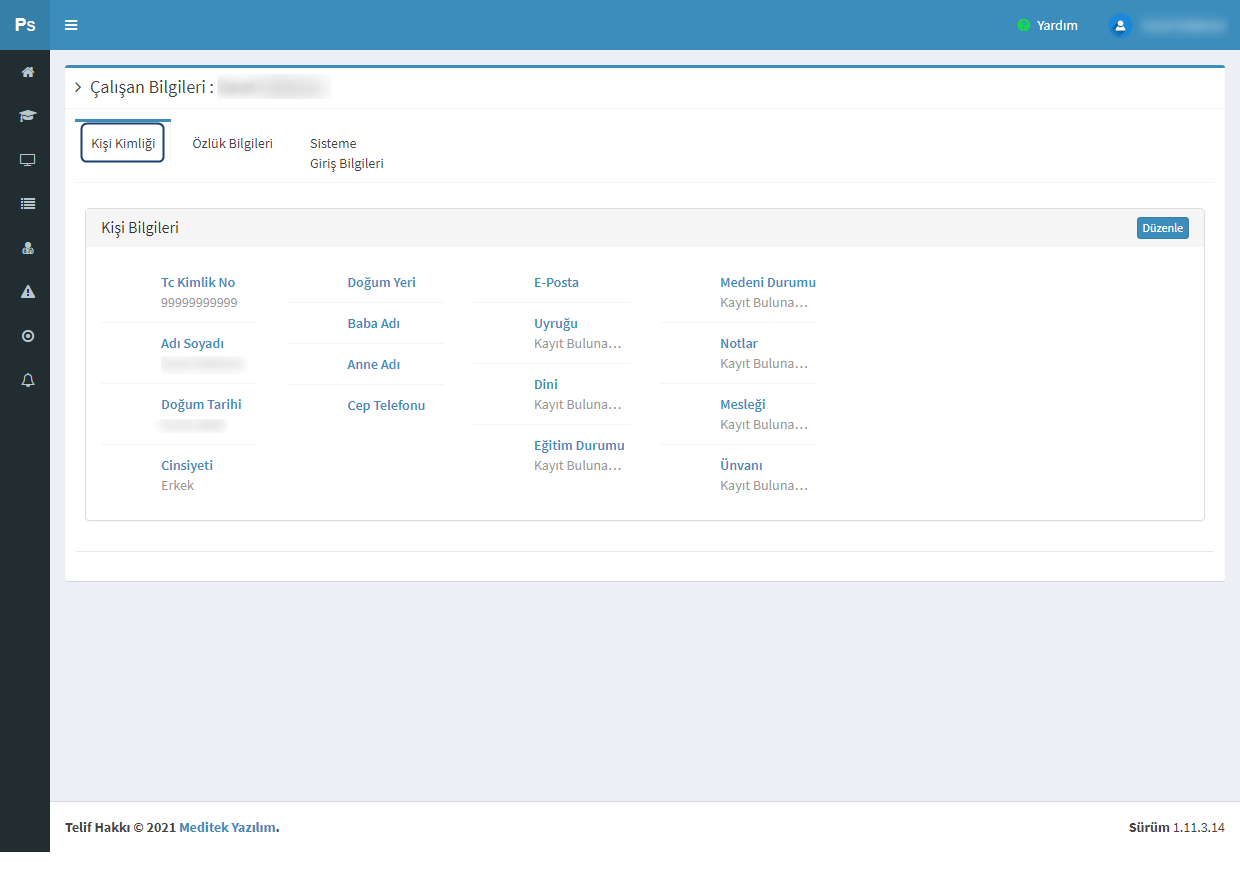The height and width of the screenshot is (883, 1240).
Task: Select the Kişi Kimliği tab
Action: click(123, 143)
